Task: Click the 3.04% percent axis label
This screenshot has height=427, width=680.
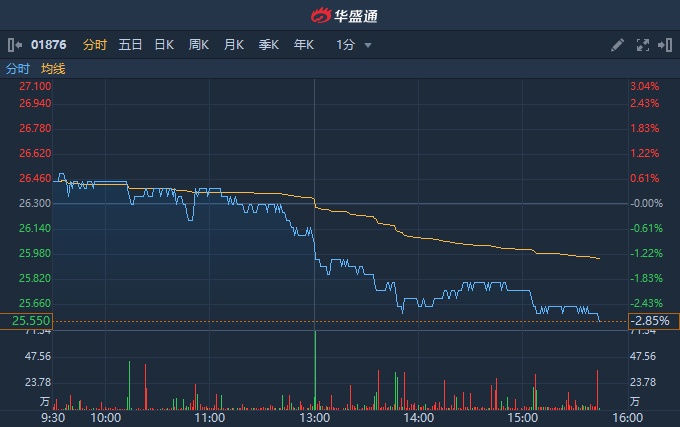Action: point(645,86)
